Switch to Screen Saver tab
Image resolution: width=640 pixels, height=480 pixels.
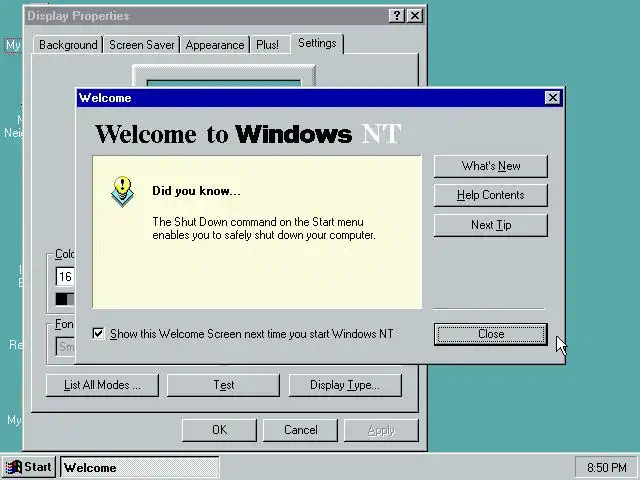(141, 45)
